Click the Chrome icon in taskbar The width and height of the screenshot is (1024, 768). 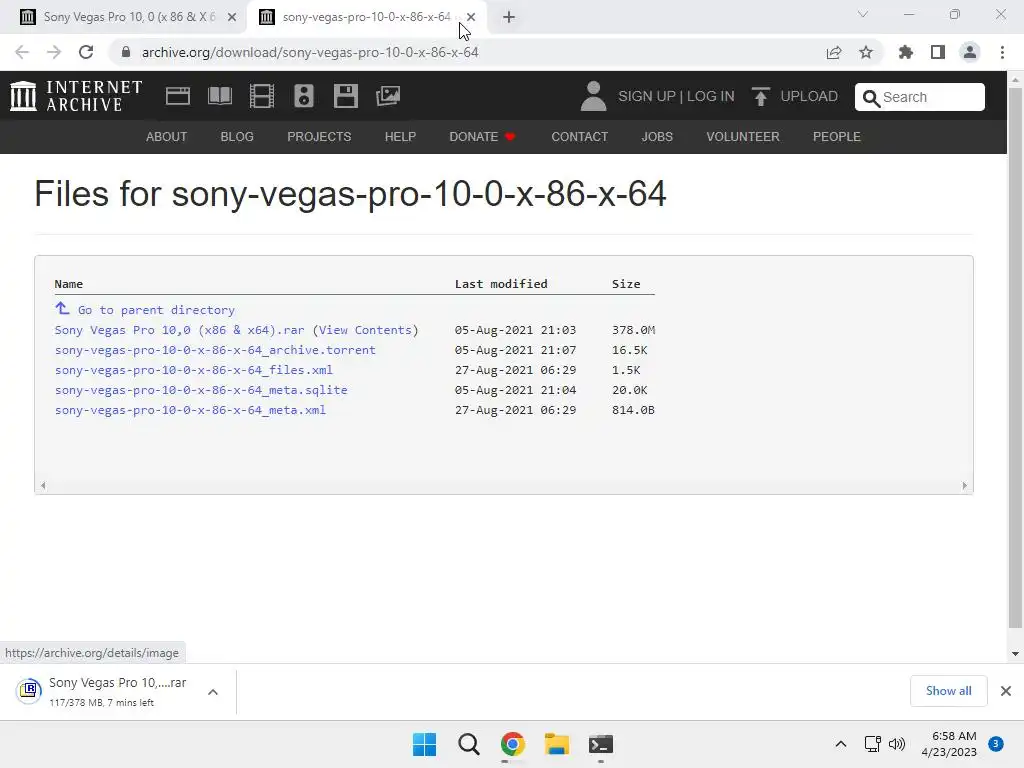[x=513, y=744]
